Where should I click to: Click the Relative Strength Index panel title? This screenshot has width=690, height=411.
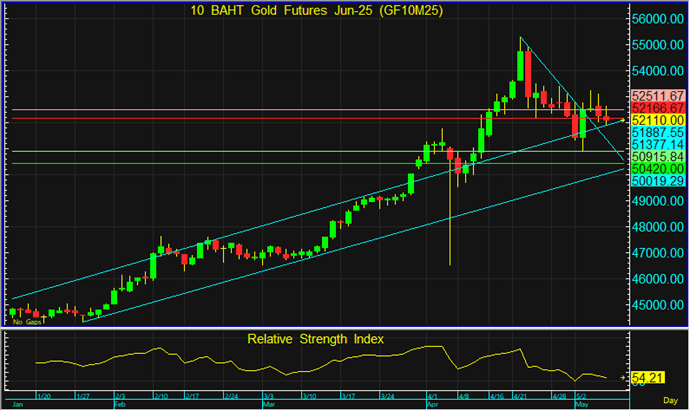[x=317, y=339]
